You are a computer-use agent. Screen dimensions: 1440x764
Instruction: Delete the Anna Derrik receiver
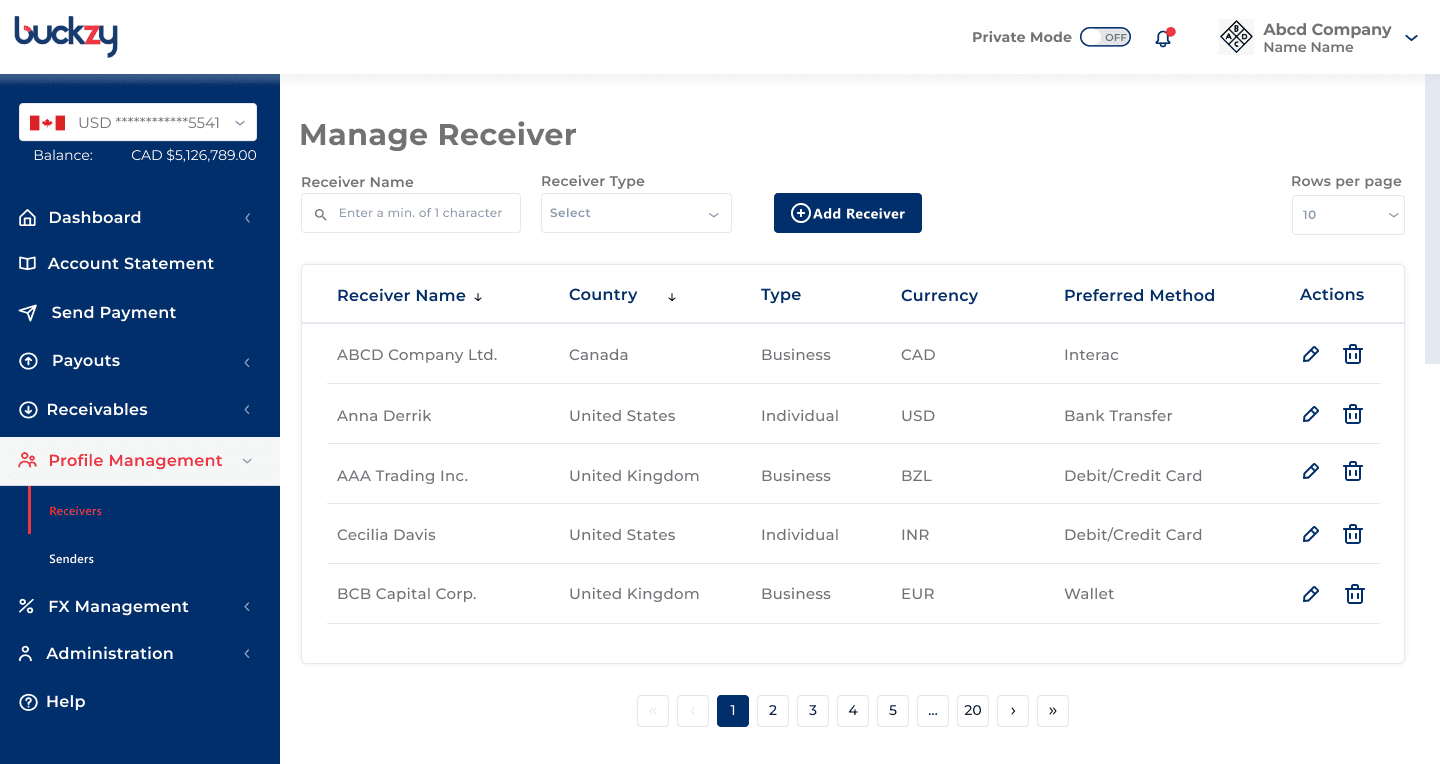click(x=1353, y=414)
